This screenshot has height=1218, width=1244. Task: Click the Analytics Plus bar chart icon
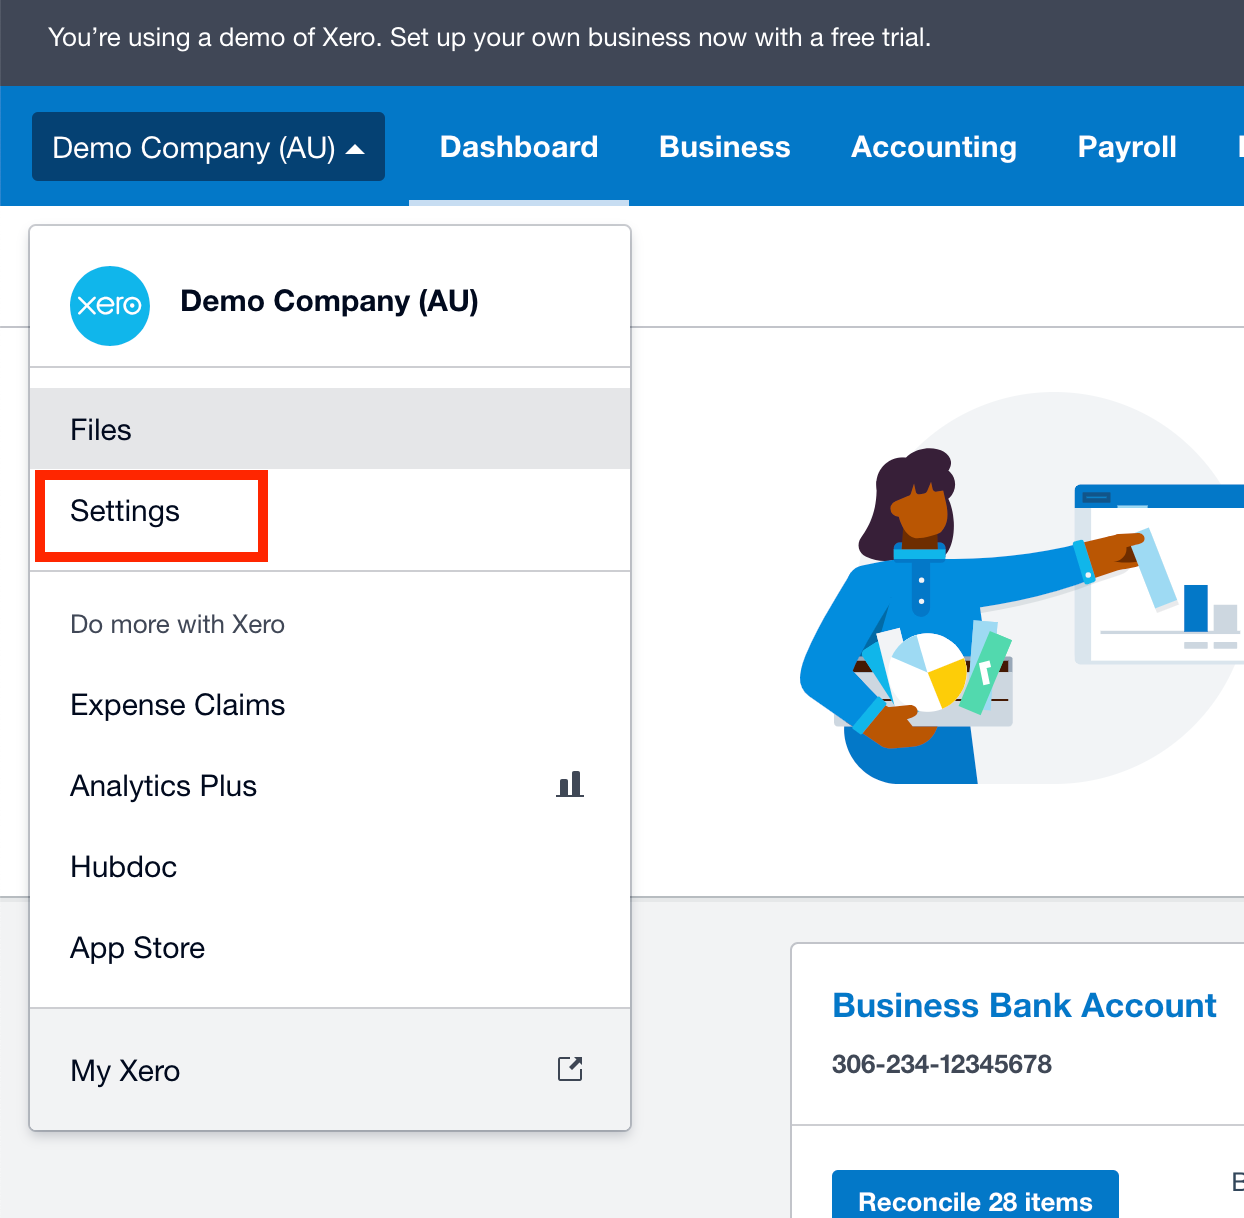(570, 785)
